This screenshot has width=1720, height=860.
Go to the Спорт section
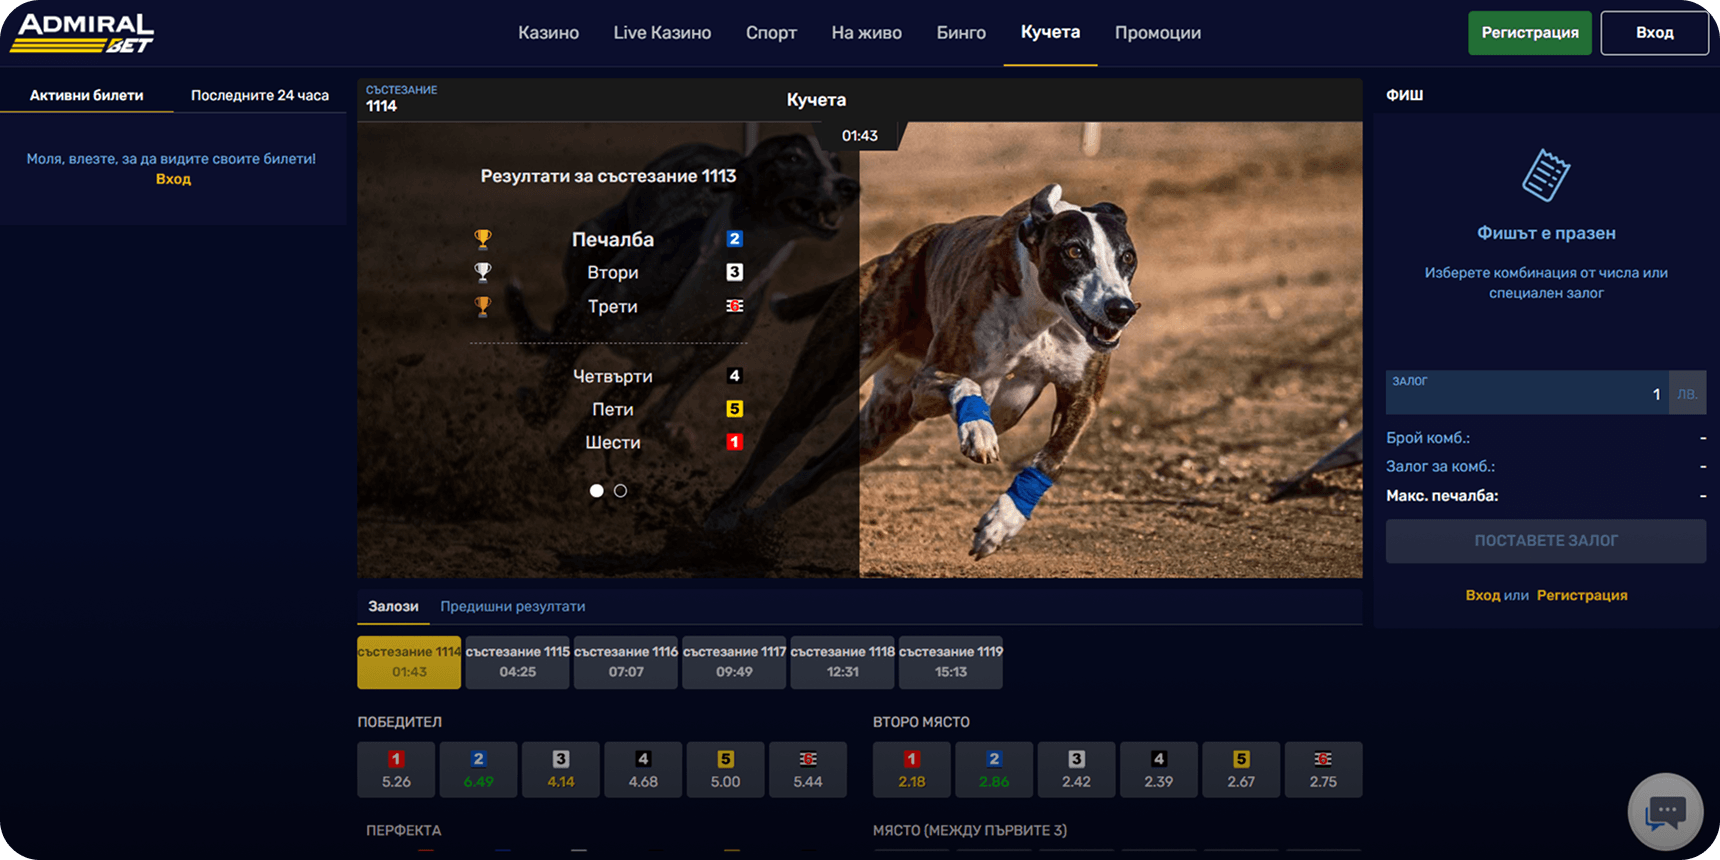[771, 33]
